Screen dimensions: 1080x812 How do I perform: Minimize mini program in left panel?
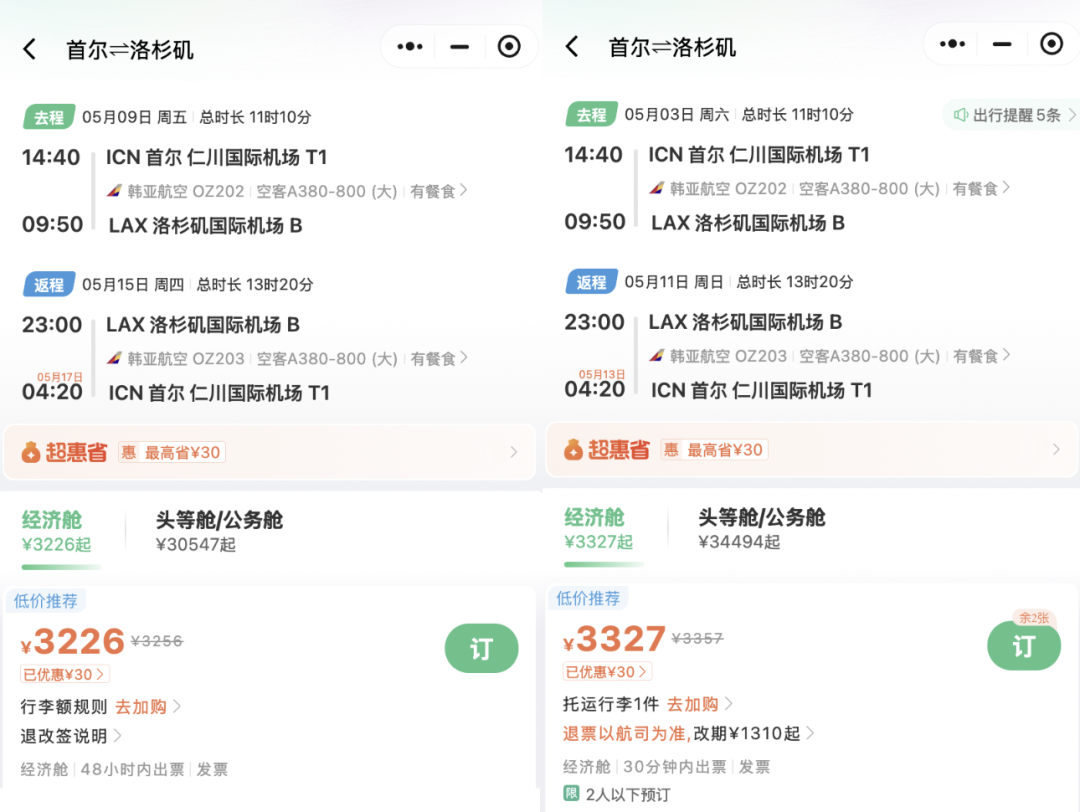459,47
